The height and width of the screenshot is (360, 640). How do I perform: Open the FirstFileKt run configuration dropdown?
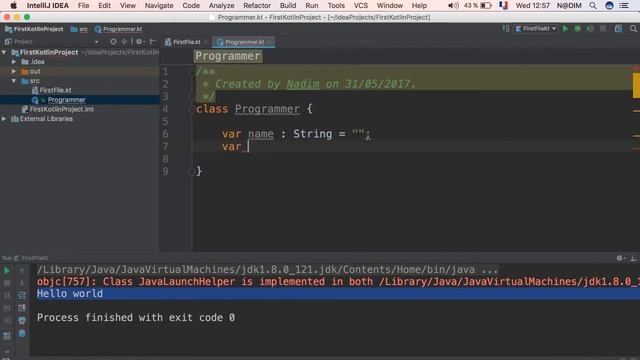(536, 29)
